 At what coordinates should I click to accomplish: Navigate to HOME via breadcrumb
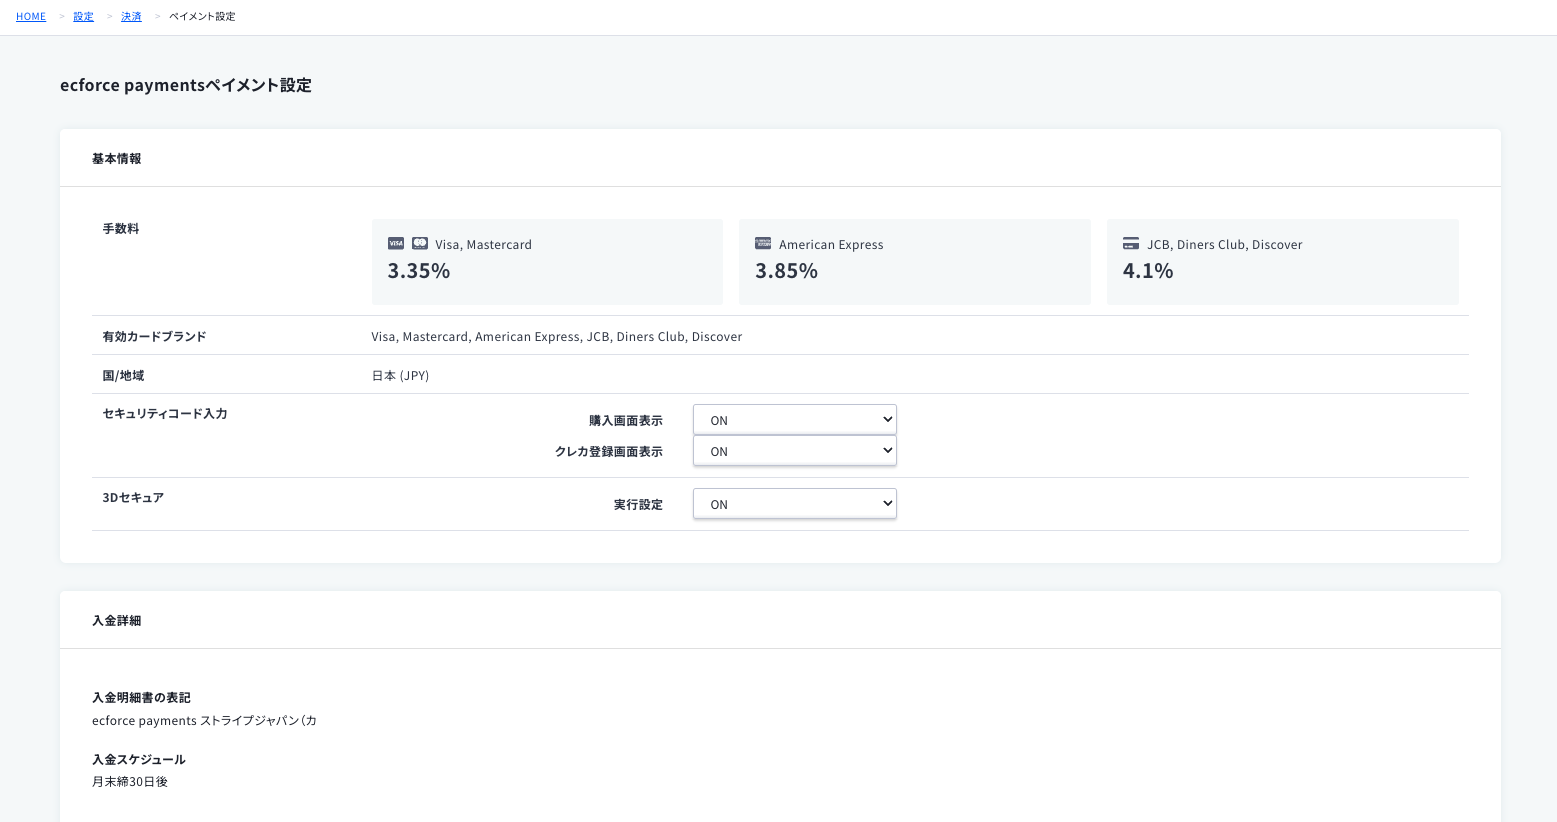point(30,16)
